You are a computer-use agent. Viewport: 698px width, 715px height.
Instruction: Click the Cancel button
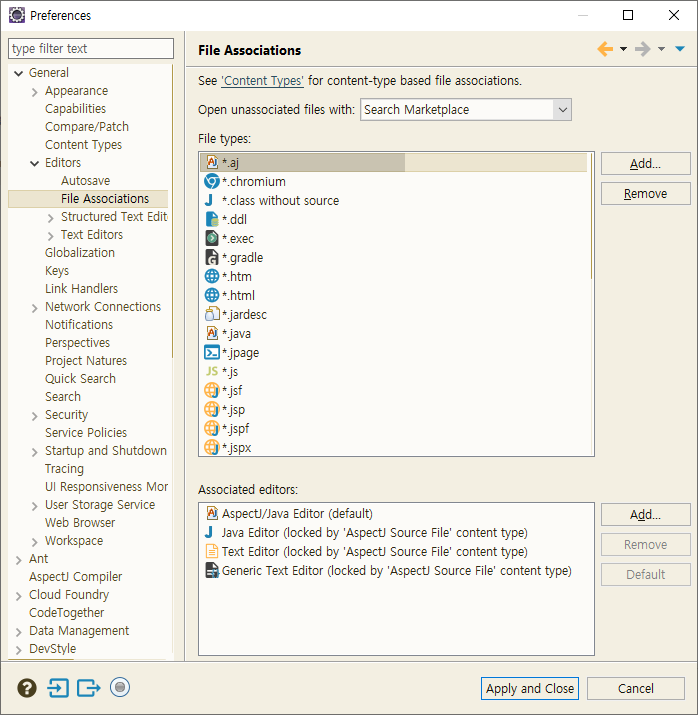point(636,689)
